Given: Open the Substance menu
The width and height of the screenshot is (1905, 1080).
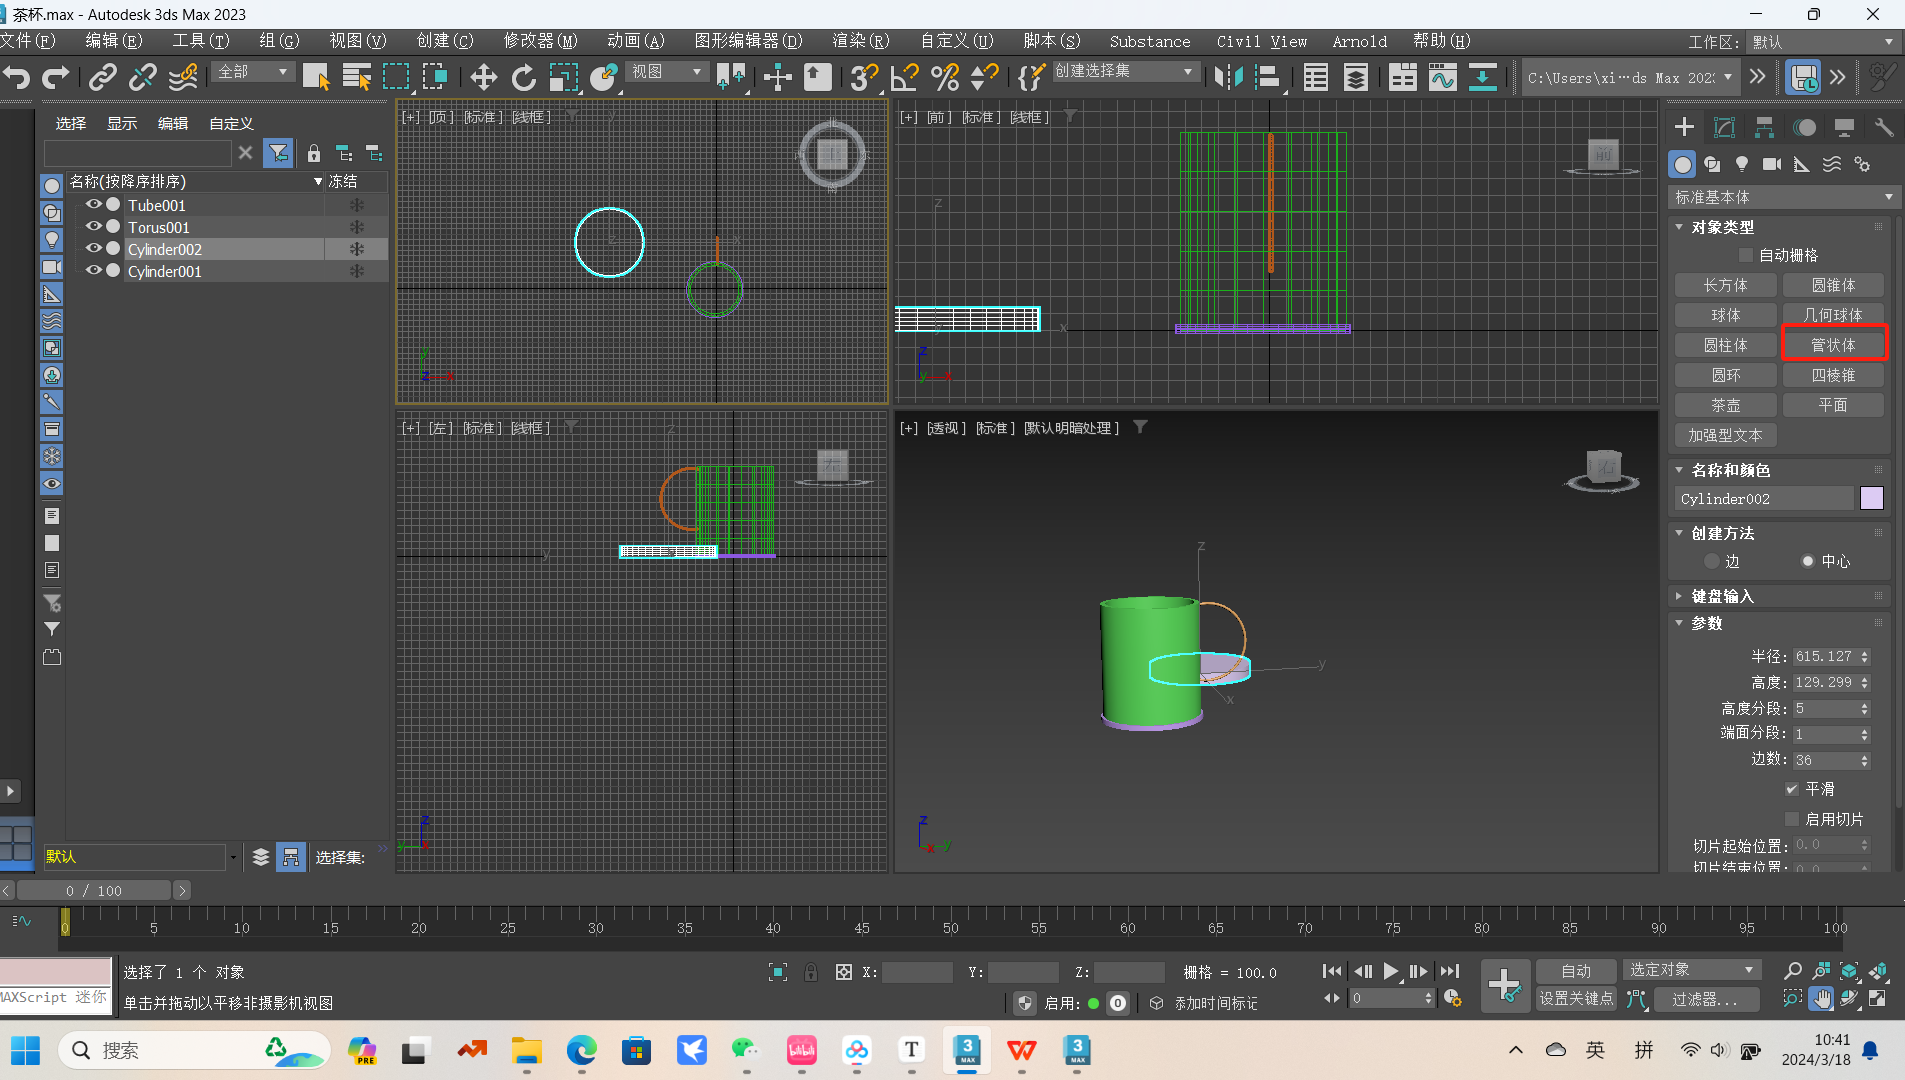Looking at the screenshot, I should coord(1150,41).
